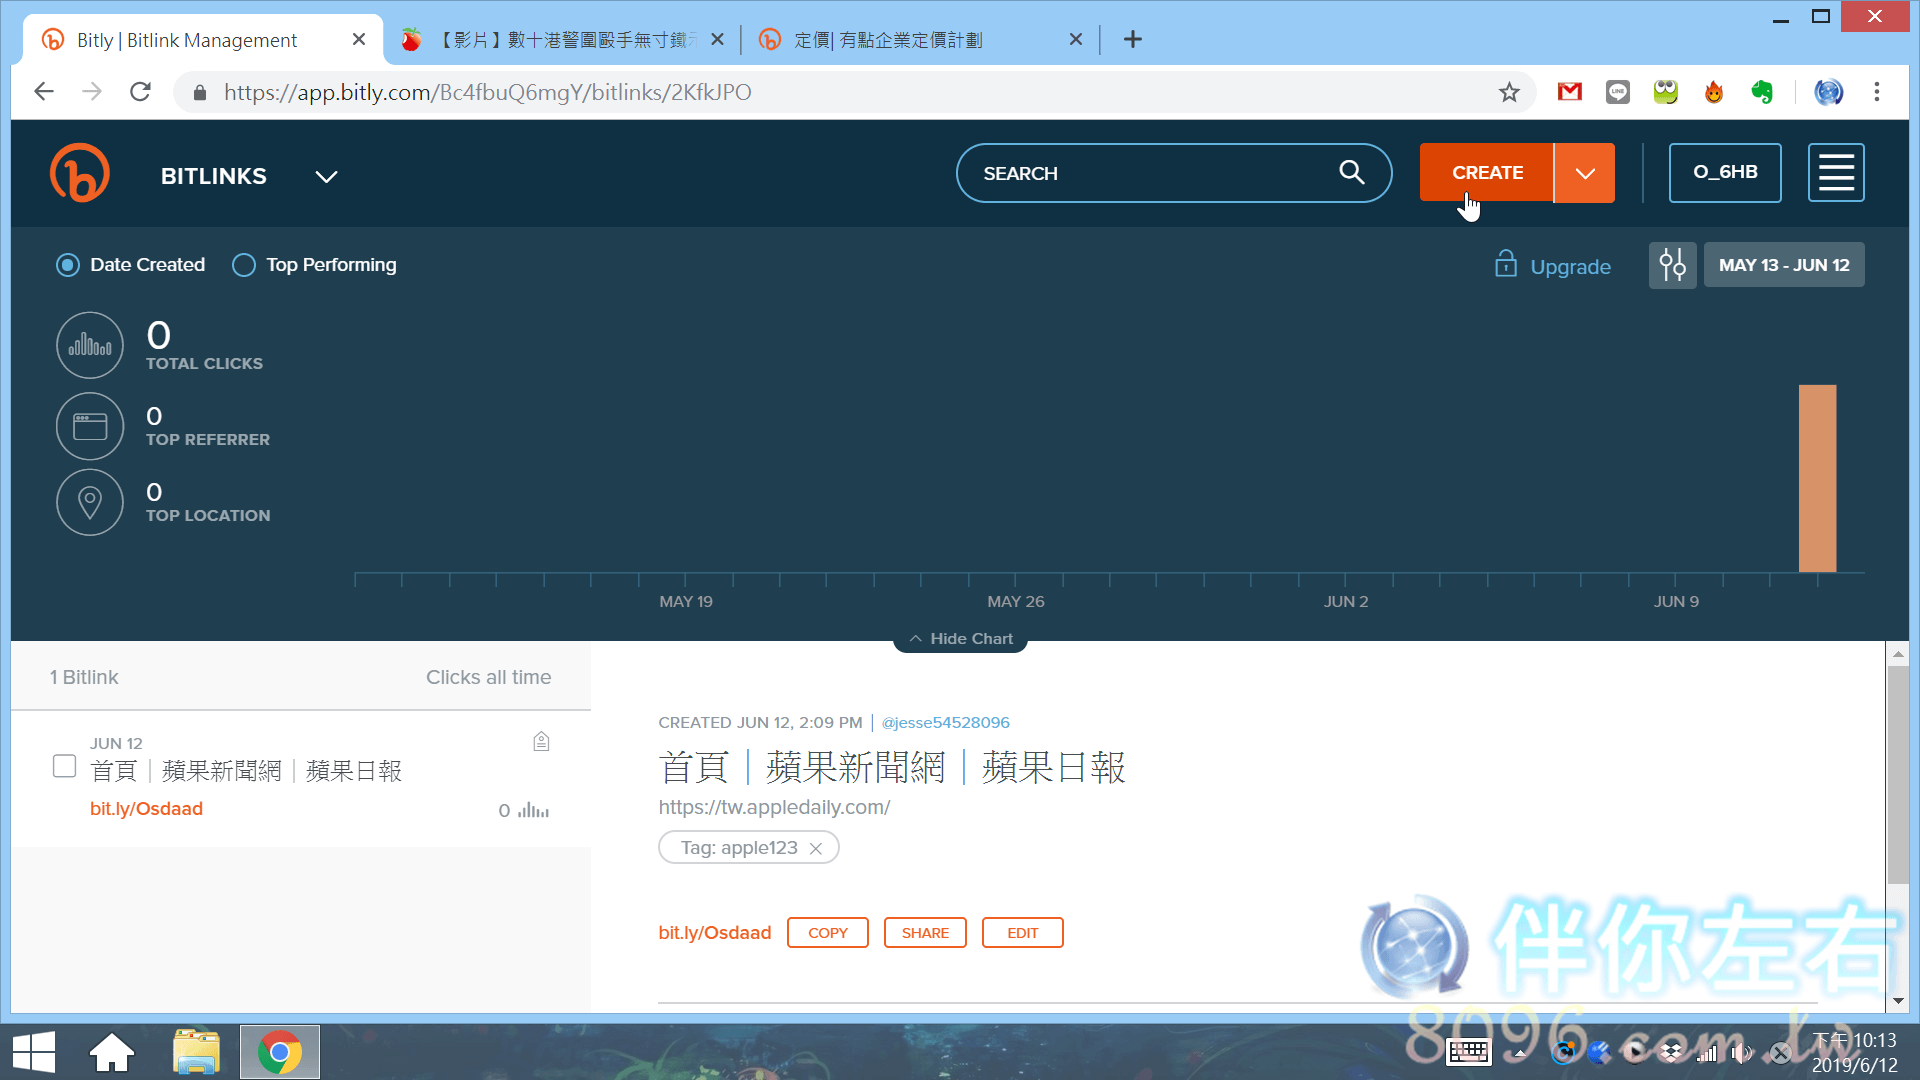Close the 定價 pricing tab

pos(1076,40)
